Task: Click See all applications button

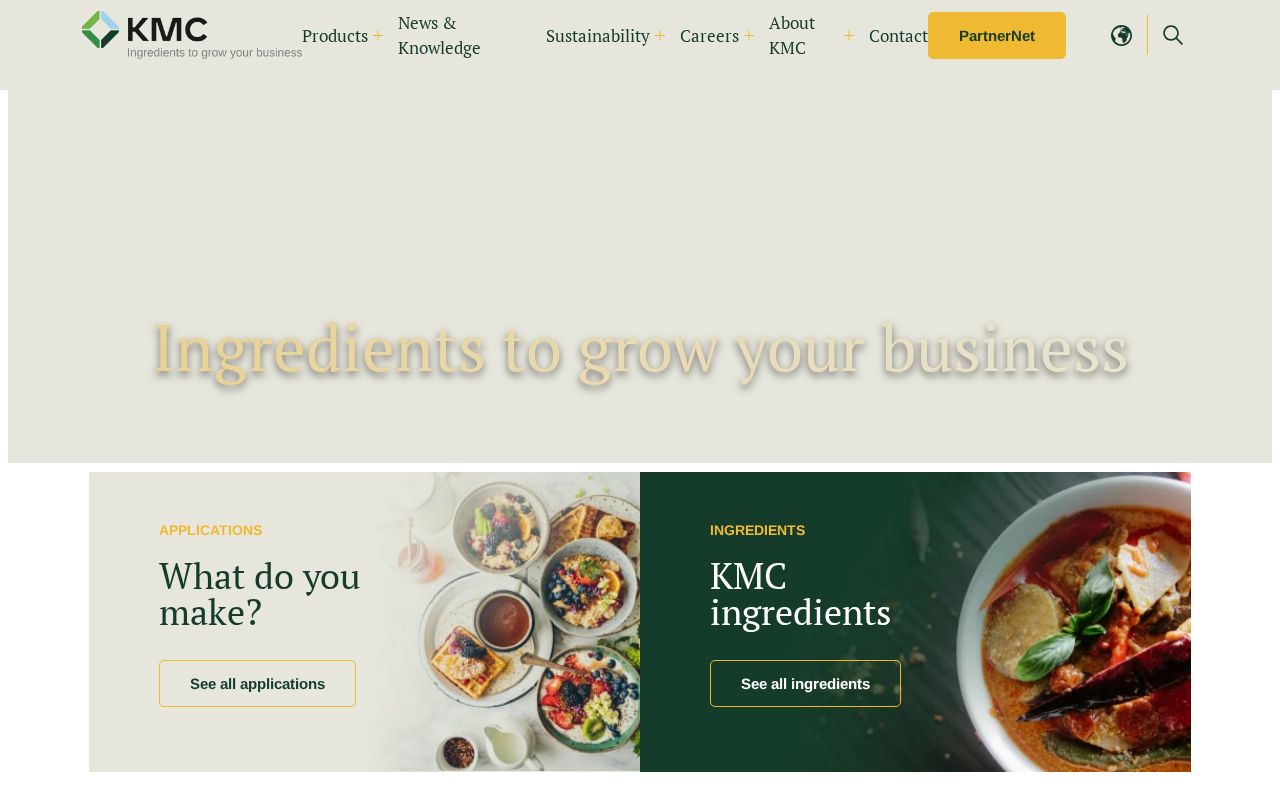Action: tap(257, 683)
